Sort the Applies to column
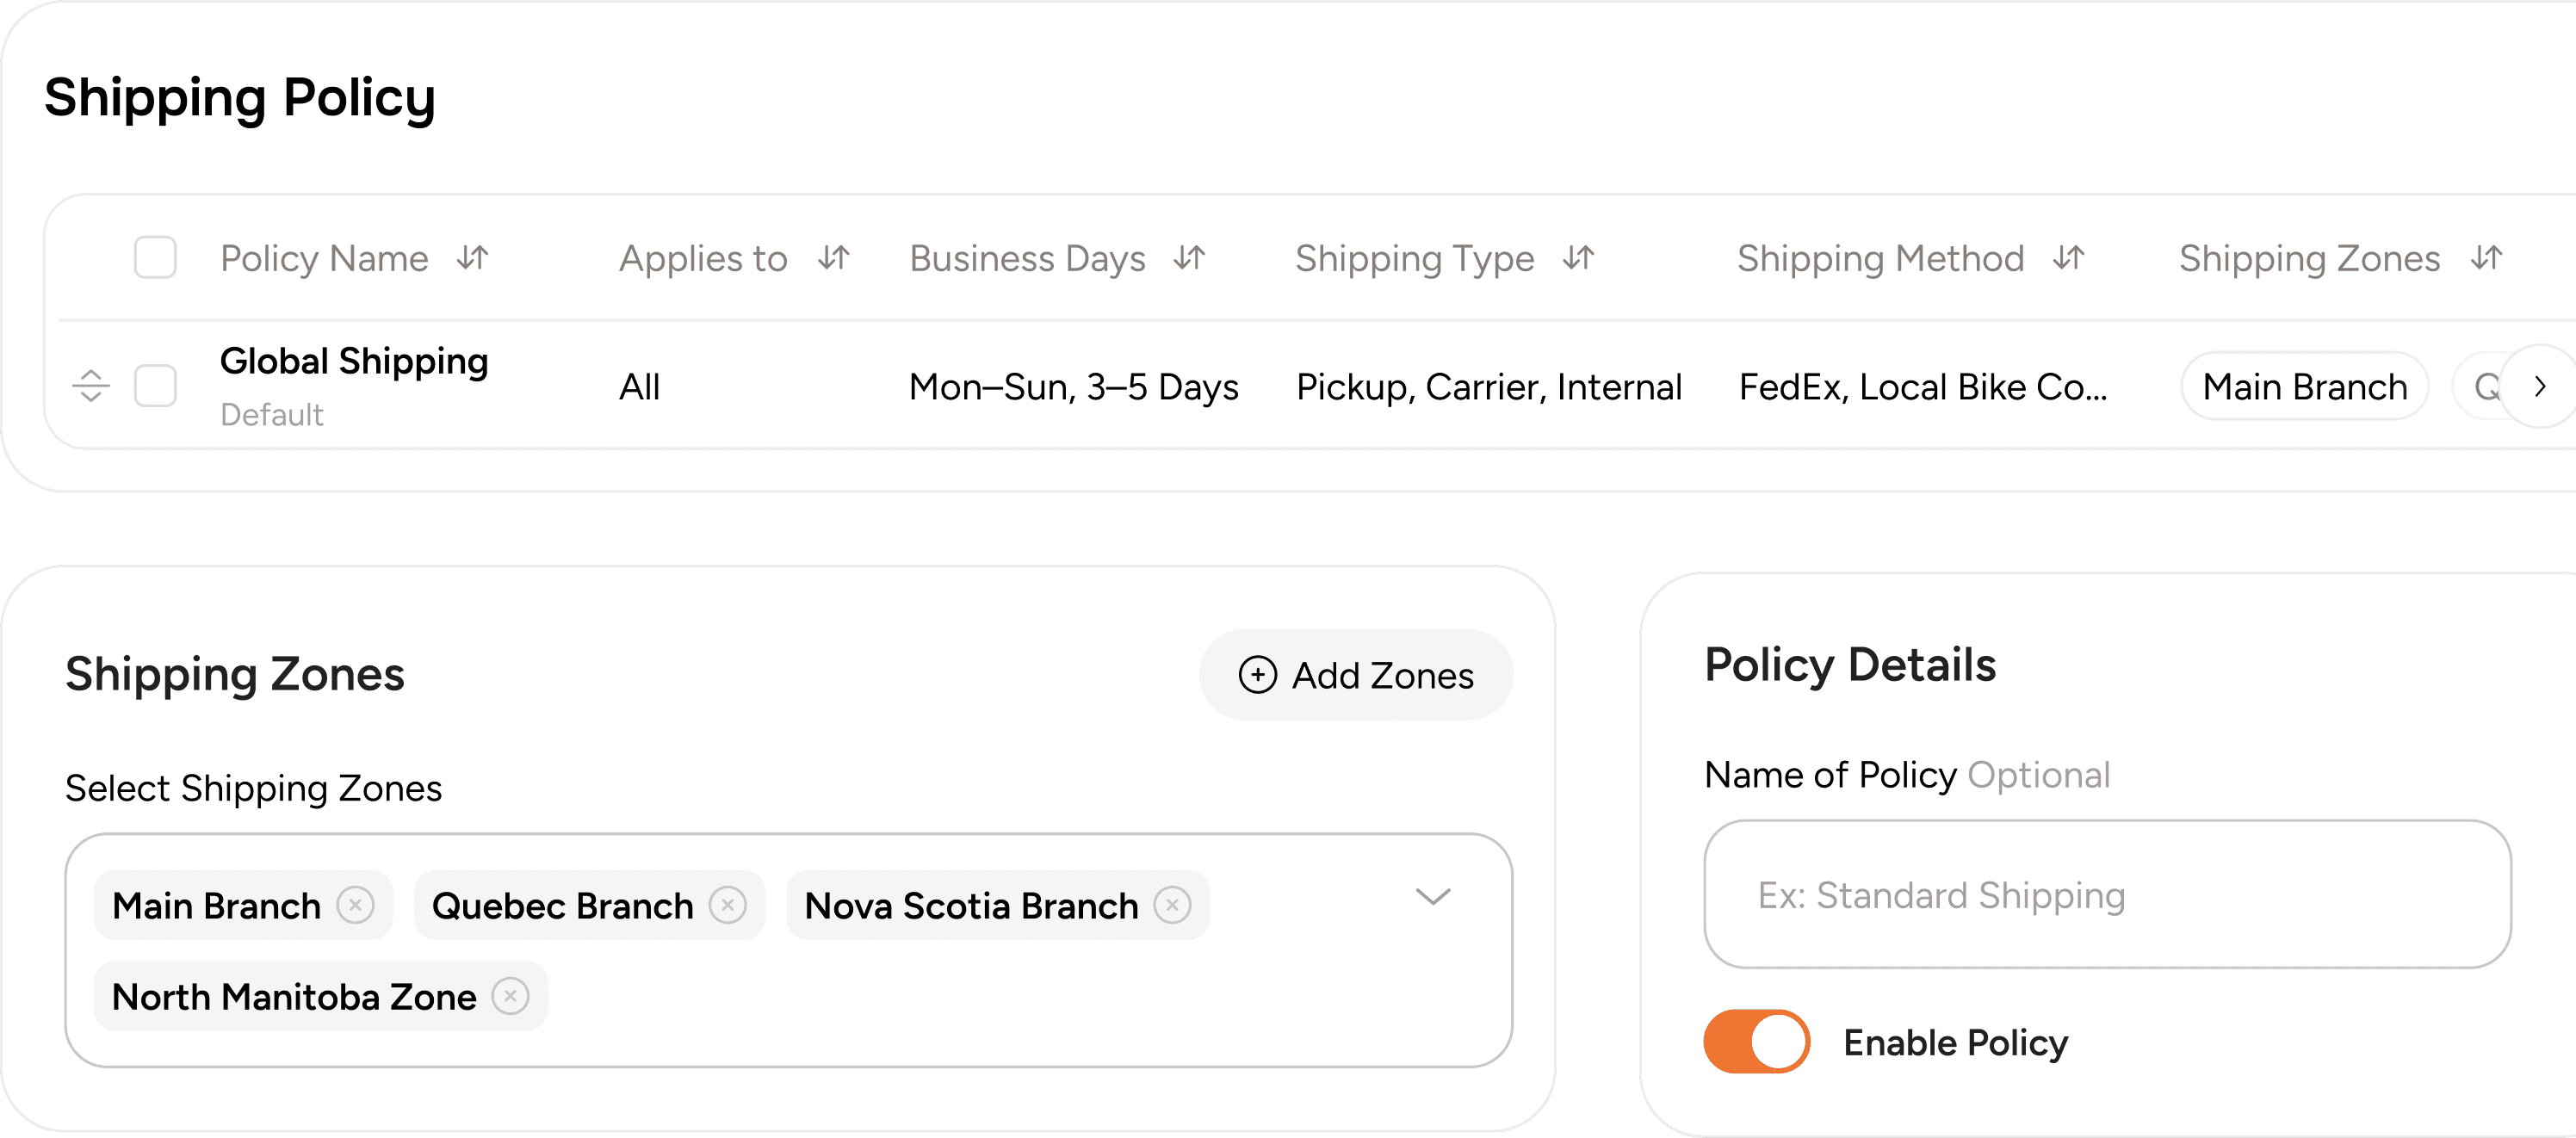2576x1138 pixels. 832,258
